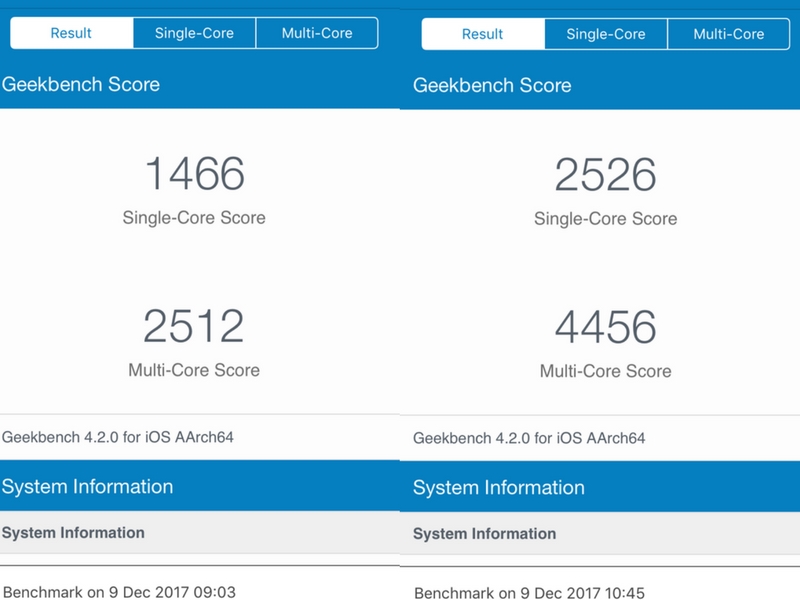Click the Benchmark on 9 Dec 2017 09:03 line
Viewport: 800px width, 600px height.
[119, 592]
